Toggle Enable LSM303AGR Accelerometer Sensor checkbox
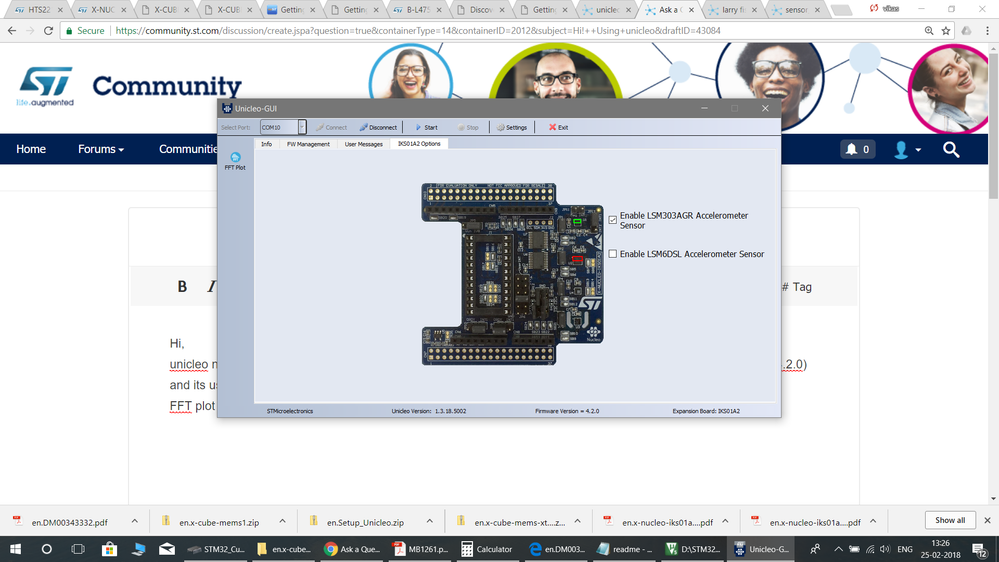999x562 pixels. click(x=613, y=220)
